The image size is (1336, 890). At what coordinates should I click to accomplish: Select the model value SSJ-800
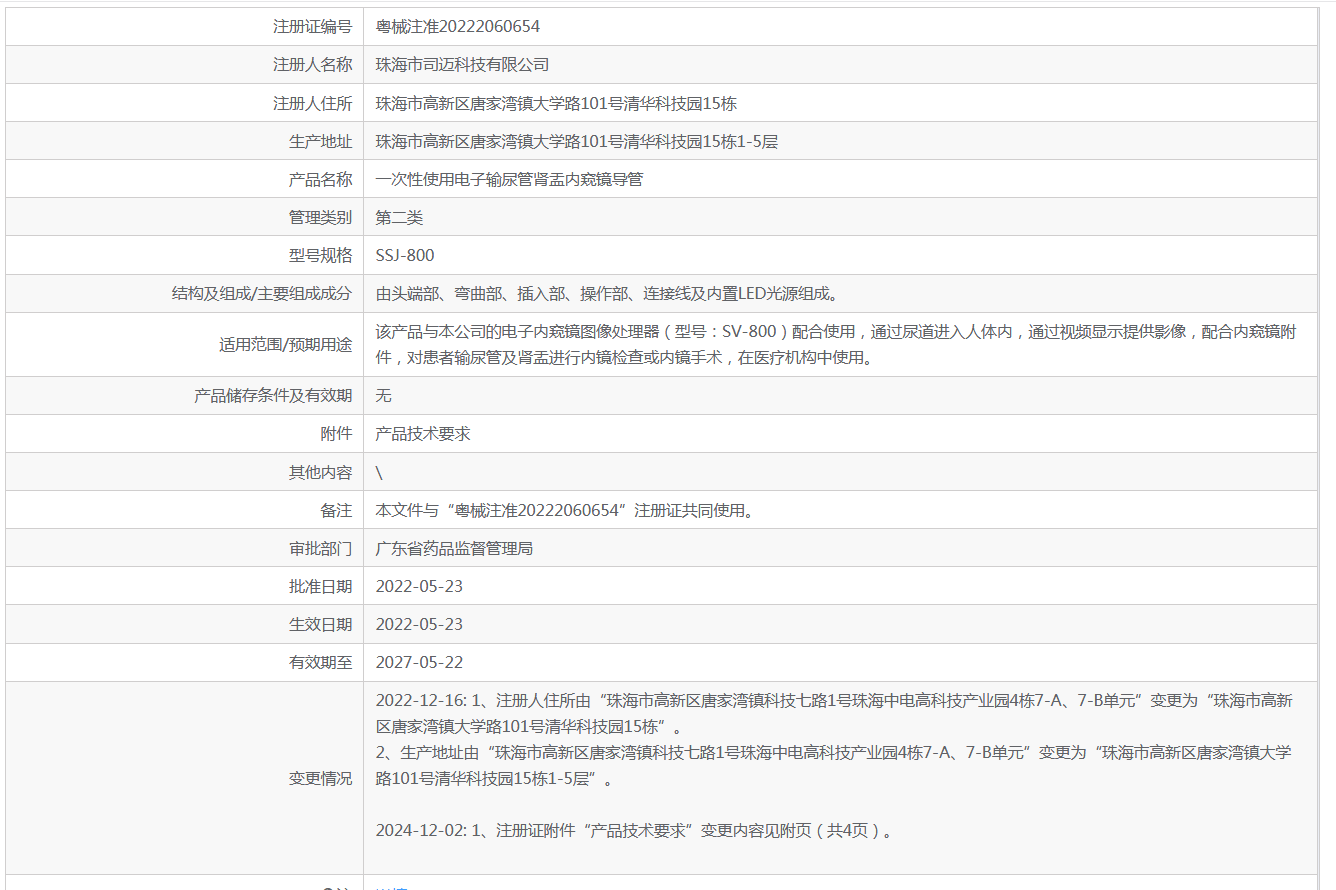[x=405, y=255]
